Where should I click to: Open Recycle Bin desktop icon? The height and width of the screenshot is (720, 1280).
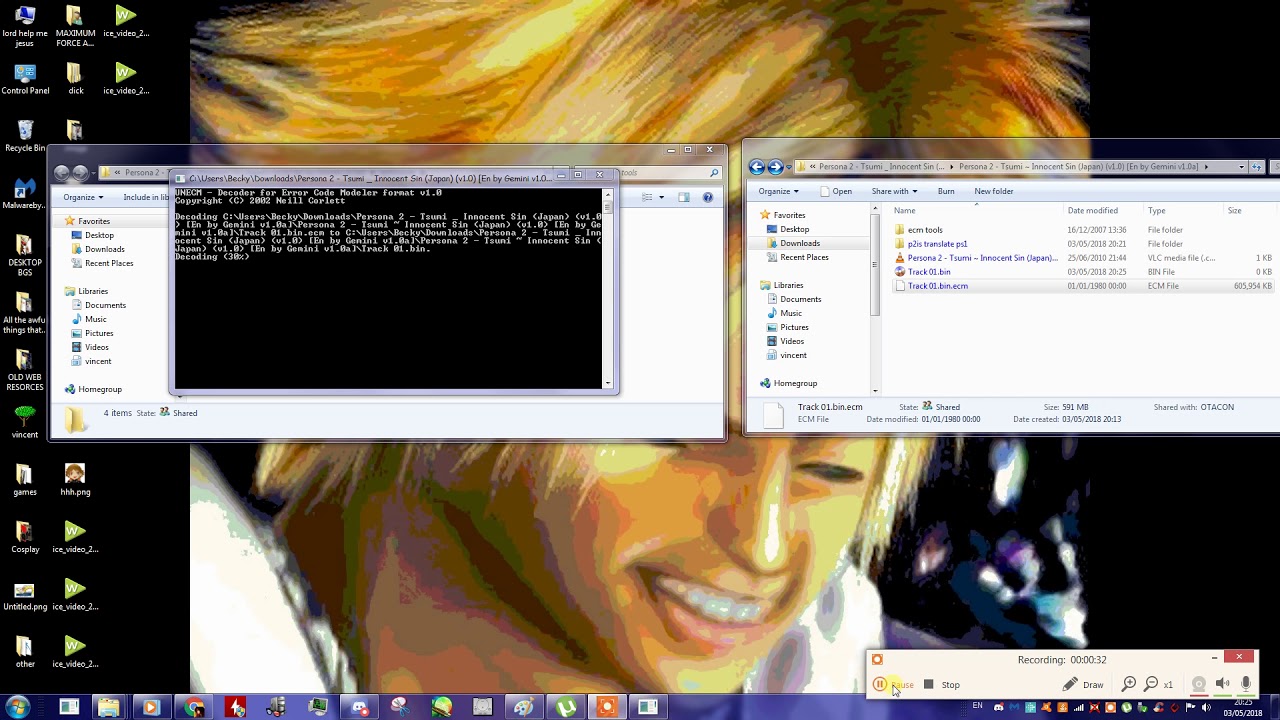pyautogui.click(x=25, y=137)
